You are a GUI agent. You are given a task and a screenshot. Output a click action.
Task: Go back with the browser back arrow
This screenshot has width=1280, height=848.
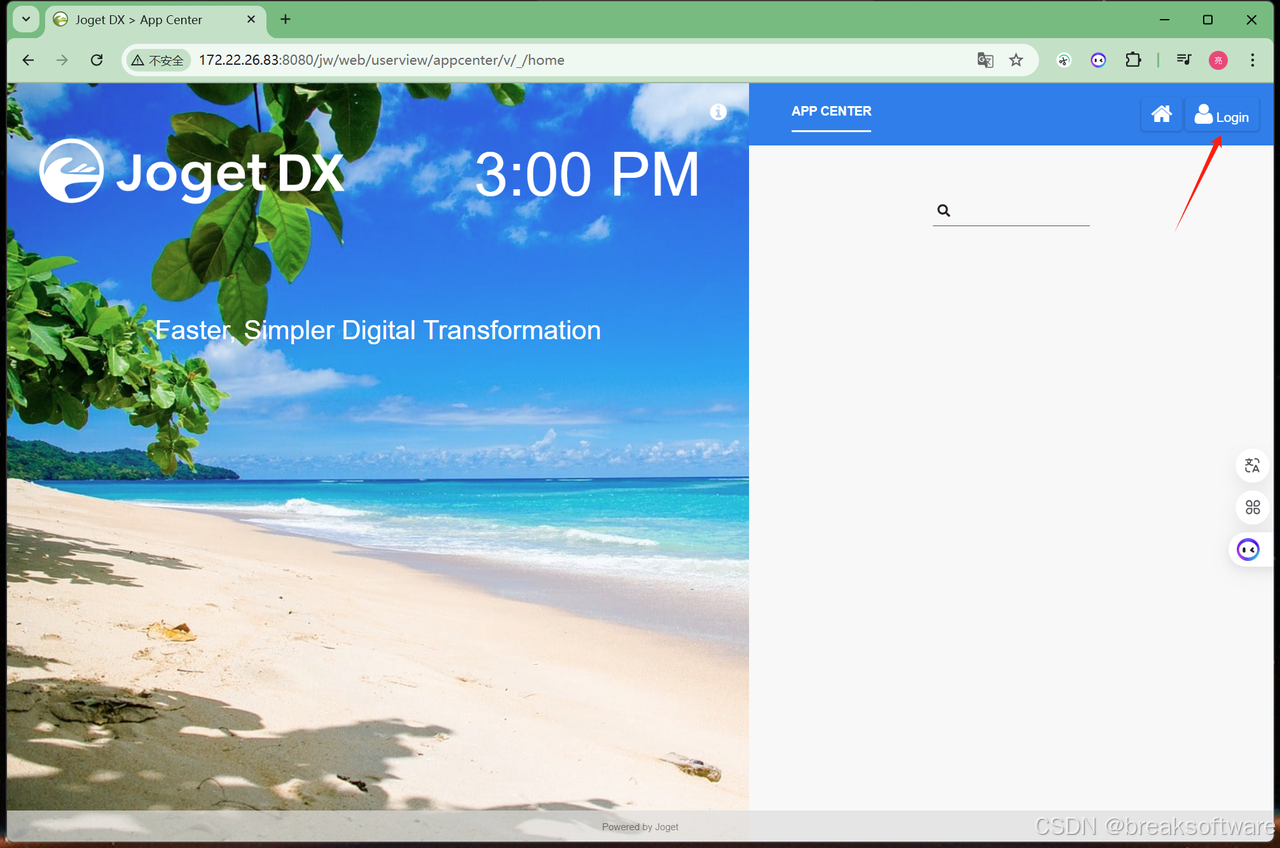pos(28,60)
